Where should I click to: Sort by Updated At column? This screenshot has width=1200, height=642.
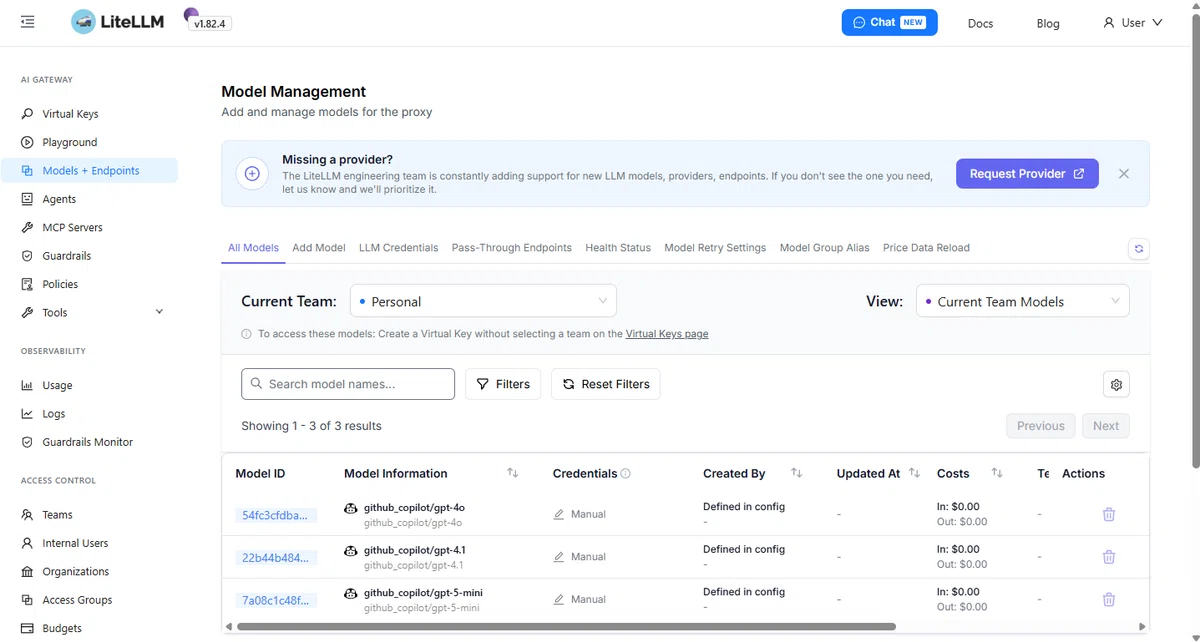915,473
